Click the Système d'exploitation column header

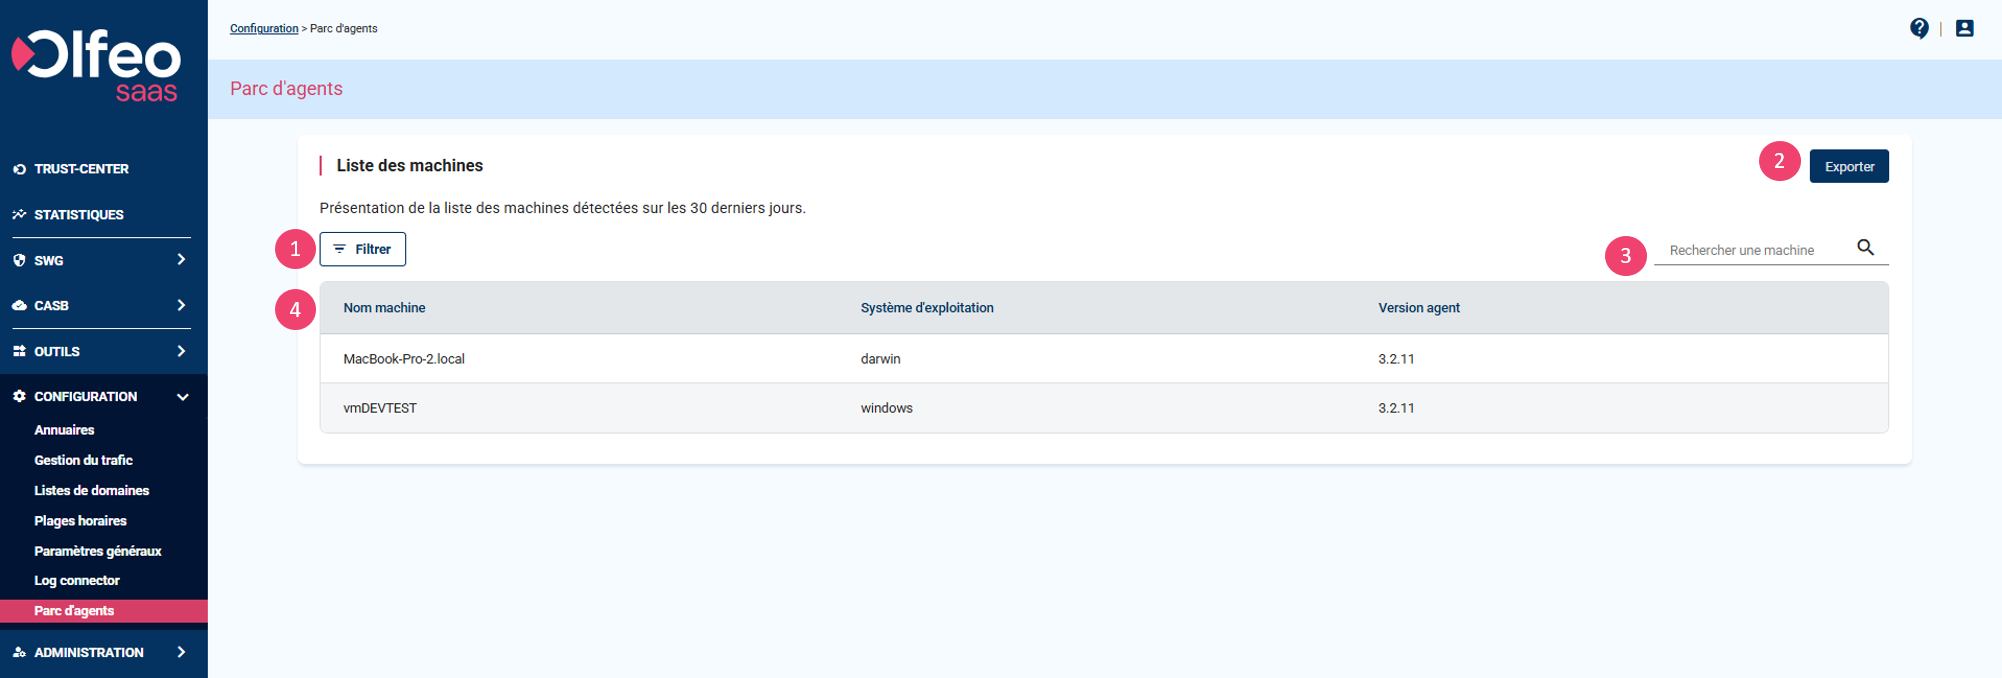click(927, 308)
